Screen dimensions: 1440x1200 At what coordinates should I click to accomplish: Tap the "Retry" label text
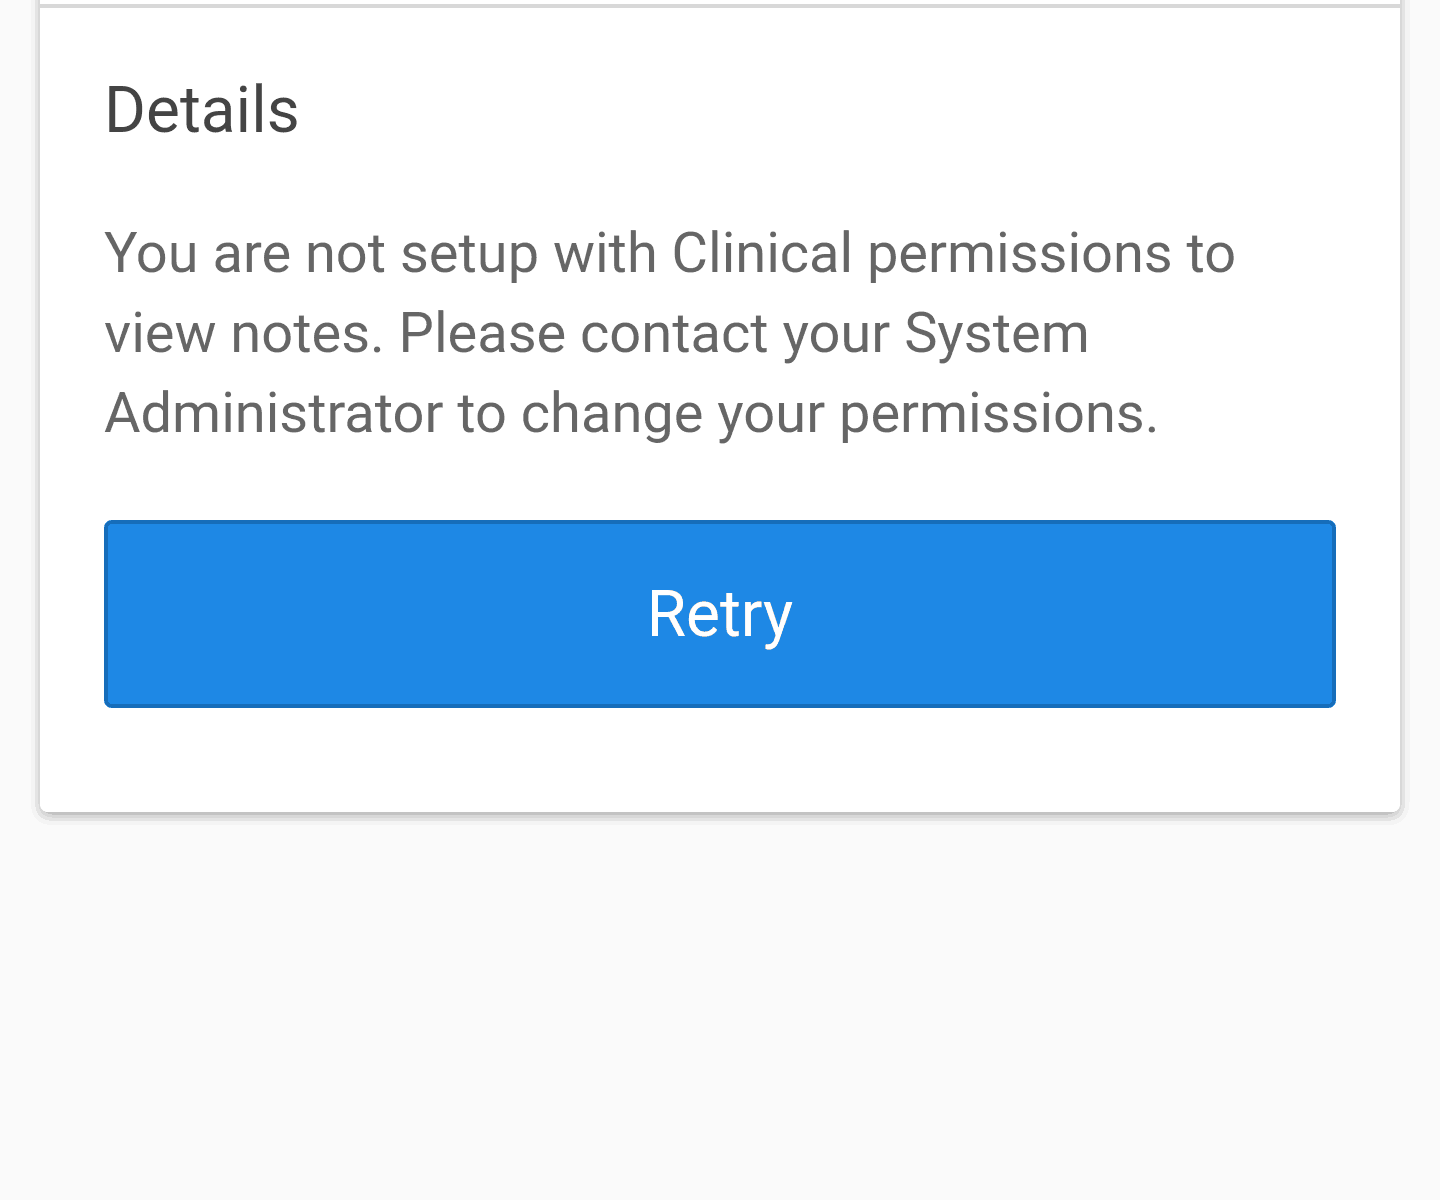tap(720, 614)
